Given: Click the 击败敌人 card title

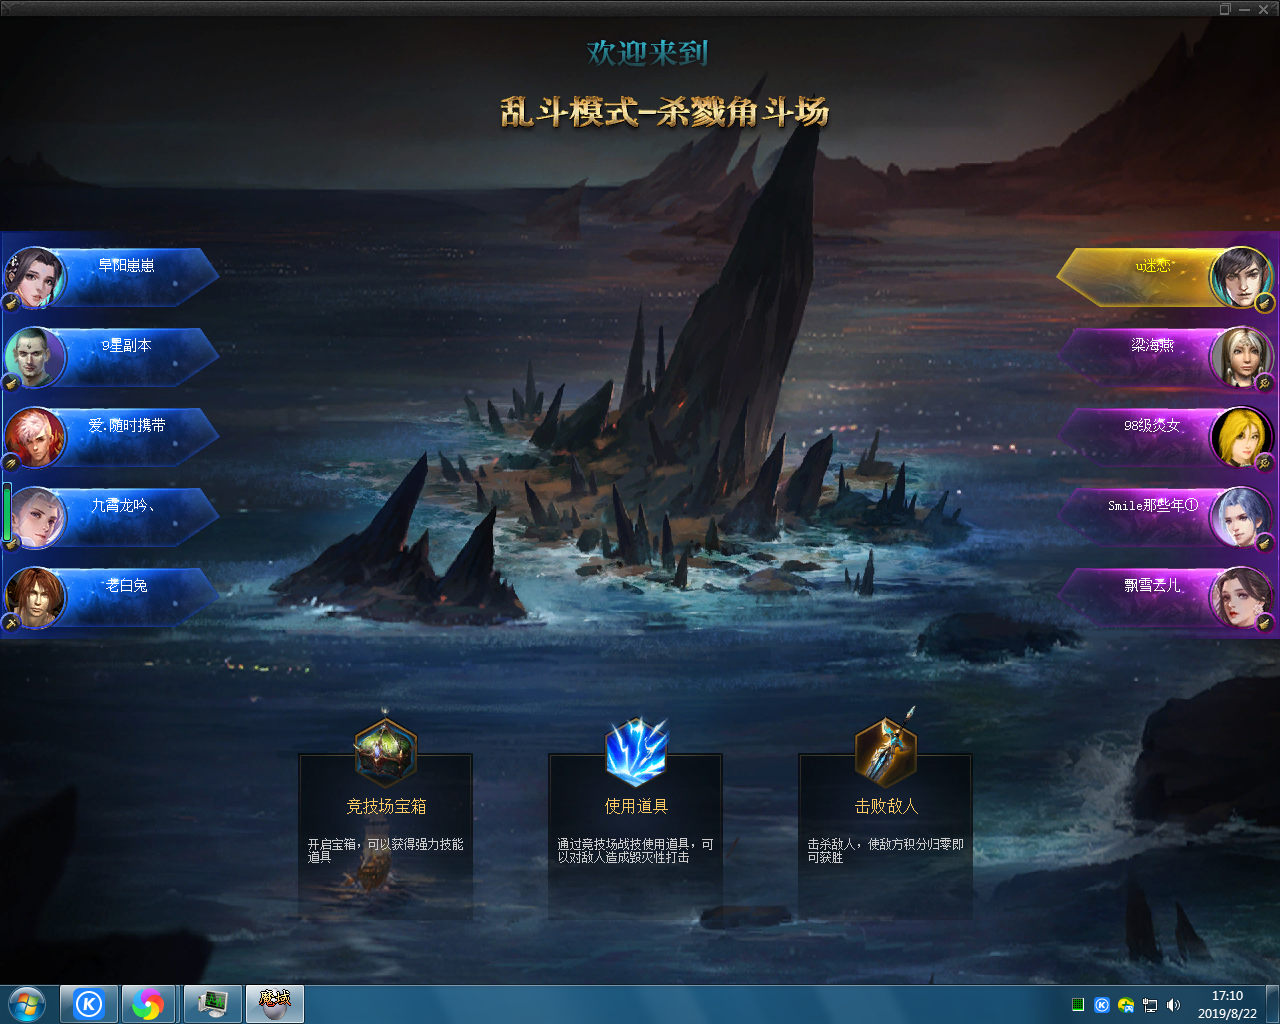Looking at the screenshot, I should (x=886, y=806).
